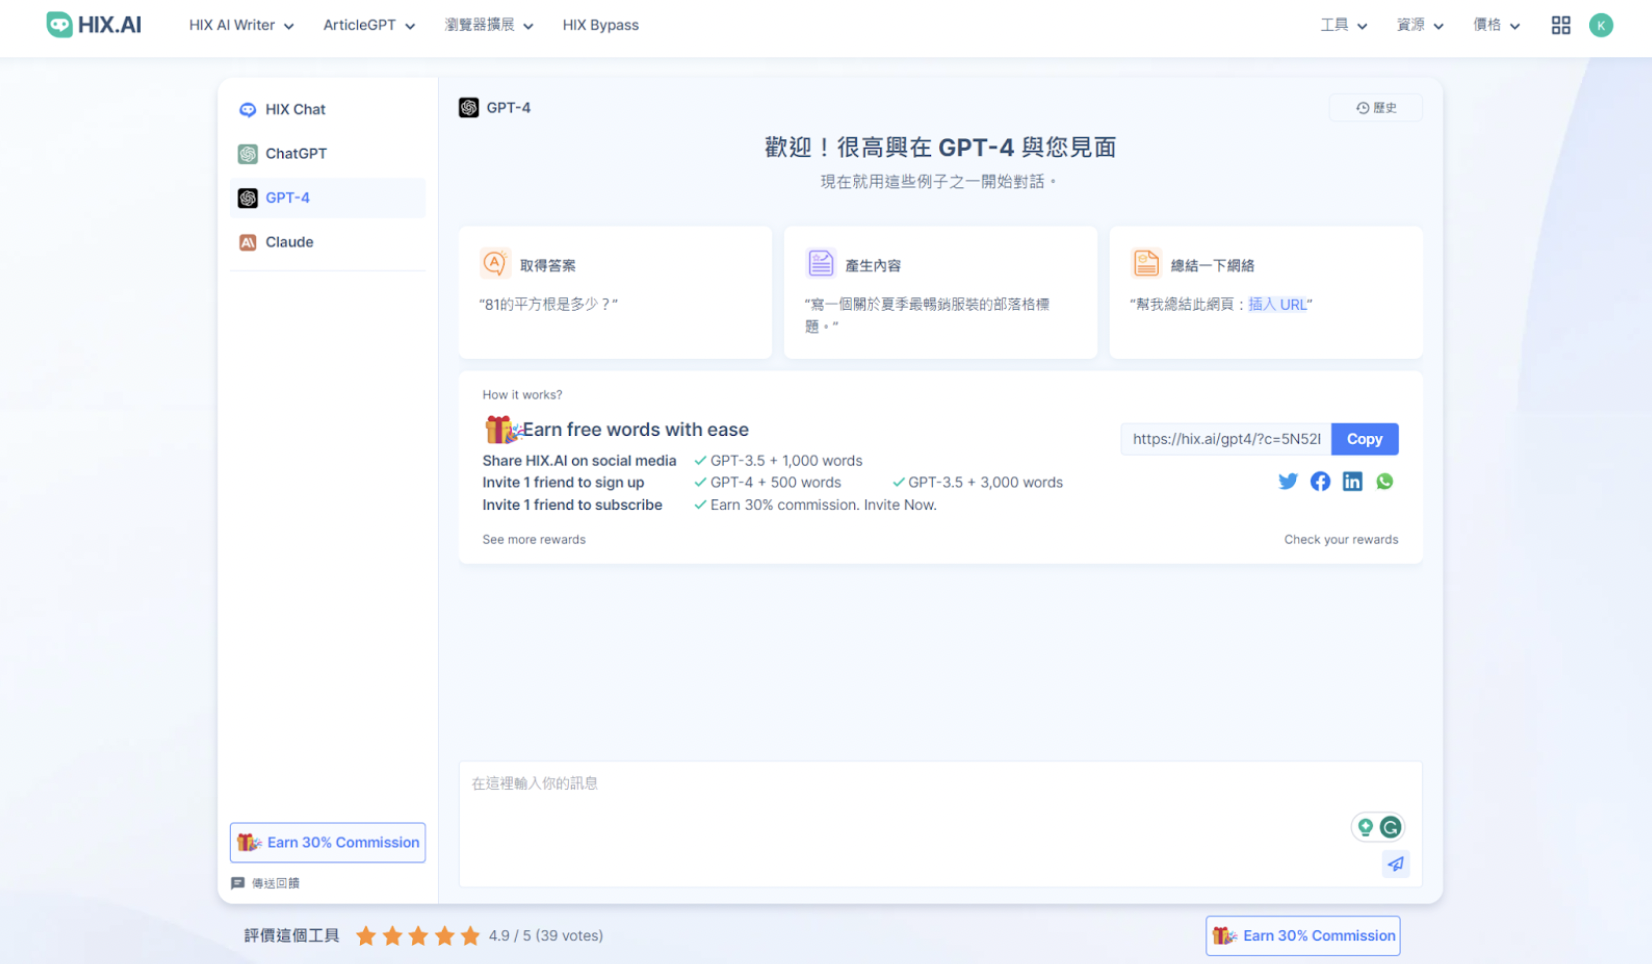Viewport: 1652px width, 964px height.
Task: Click Earn 30% commission. Invite Now. text
Action: tap(823, 505)
